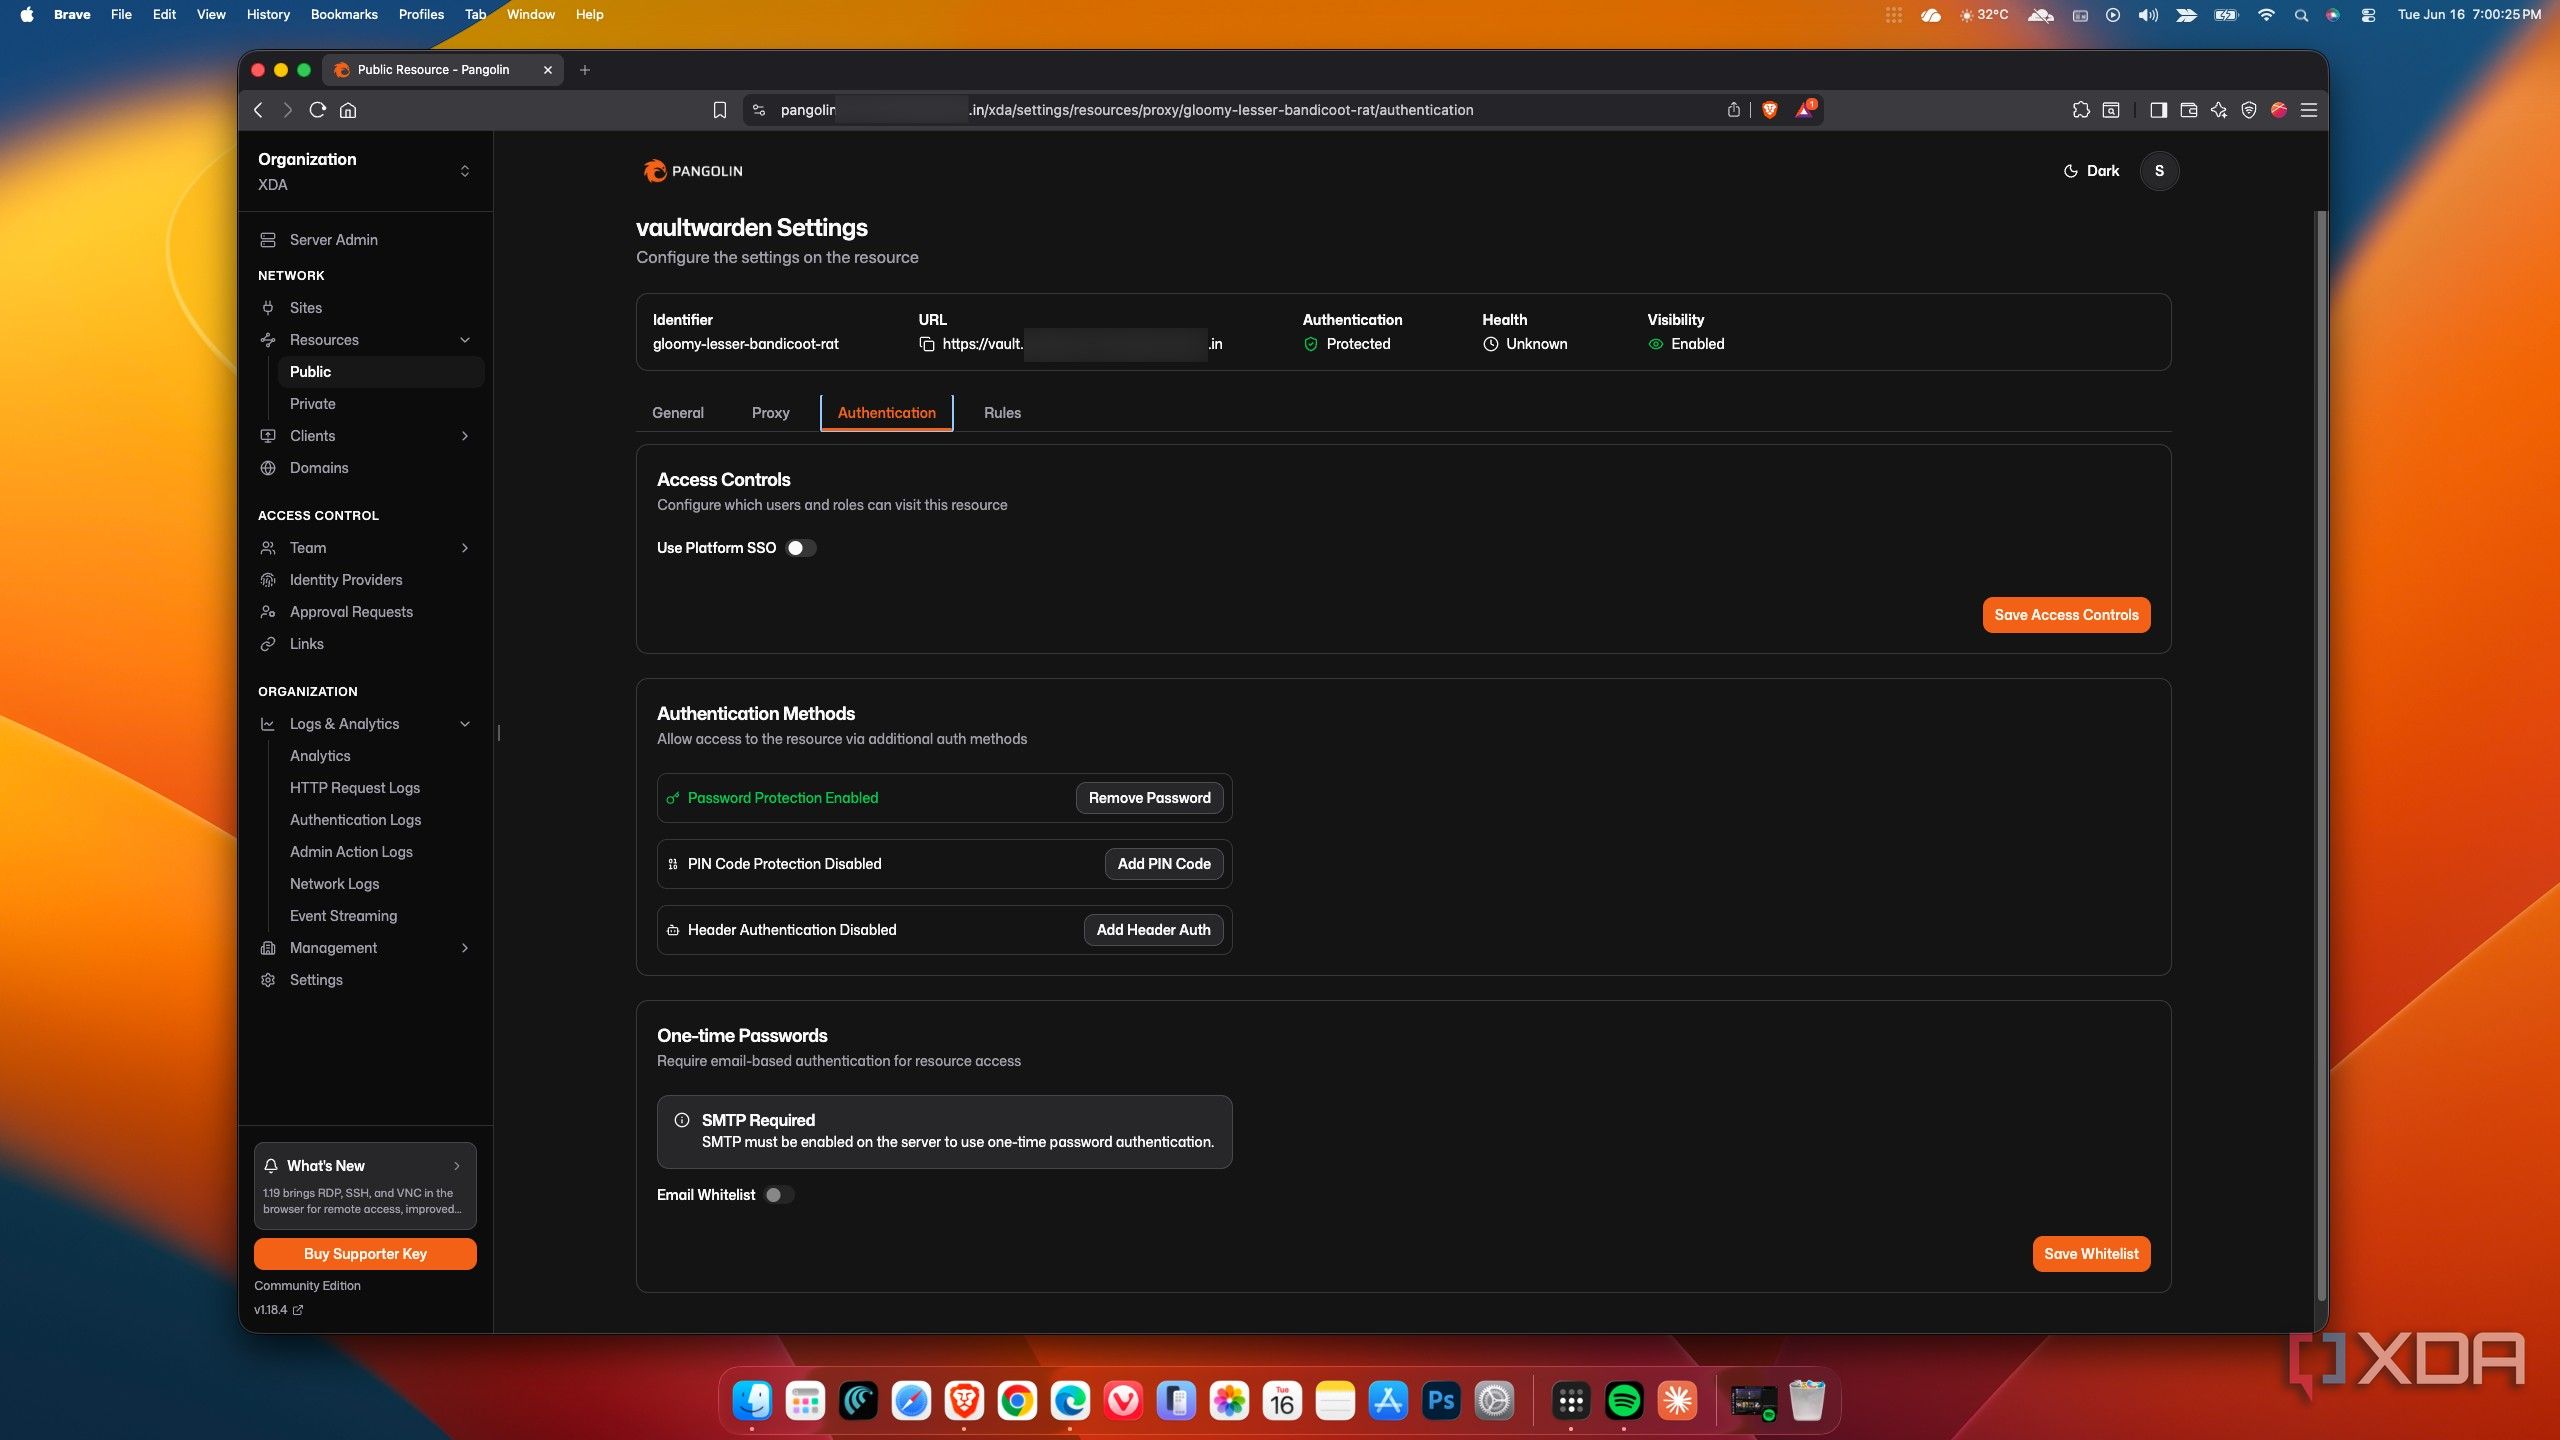This screenshot has height=1440, width=2560.
Task: Collapse the Resources sidebar section
Action: pos(365,340)
